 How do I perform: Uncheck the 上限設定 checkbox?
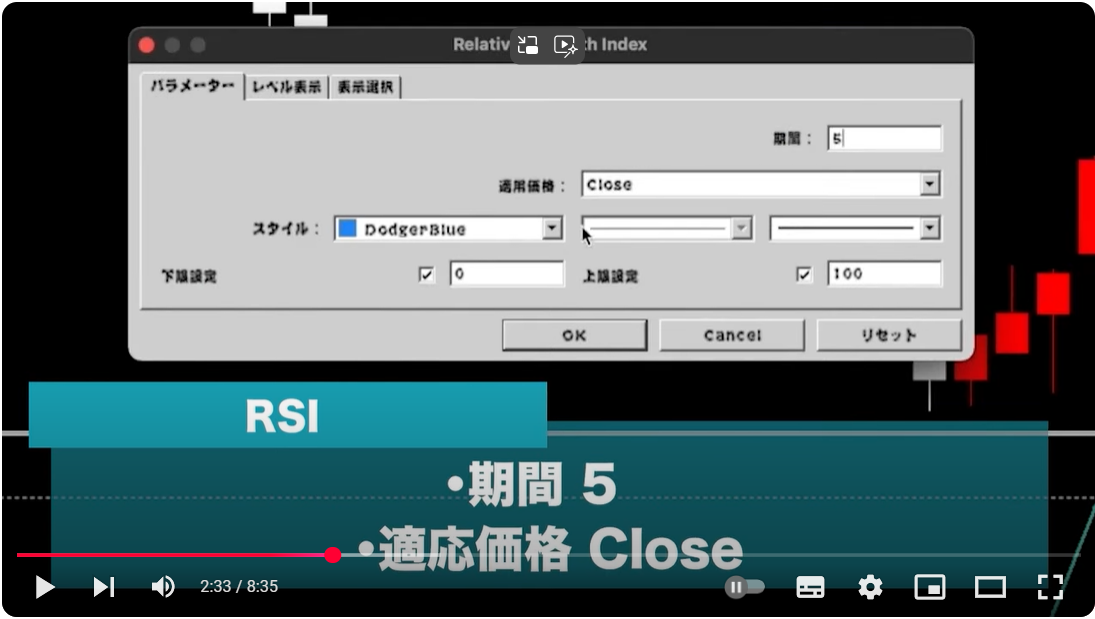click(804, 274)
